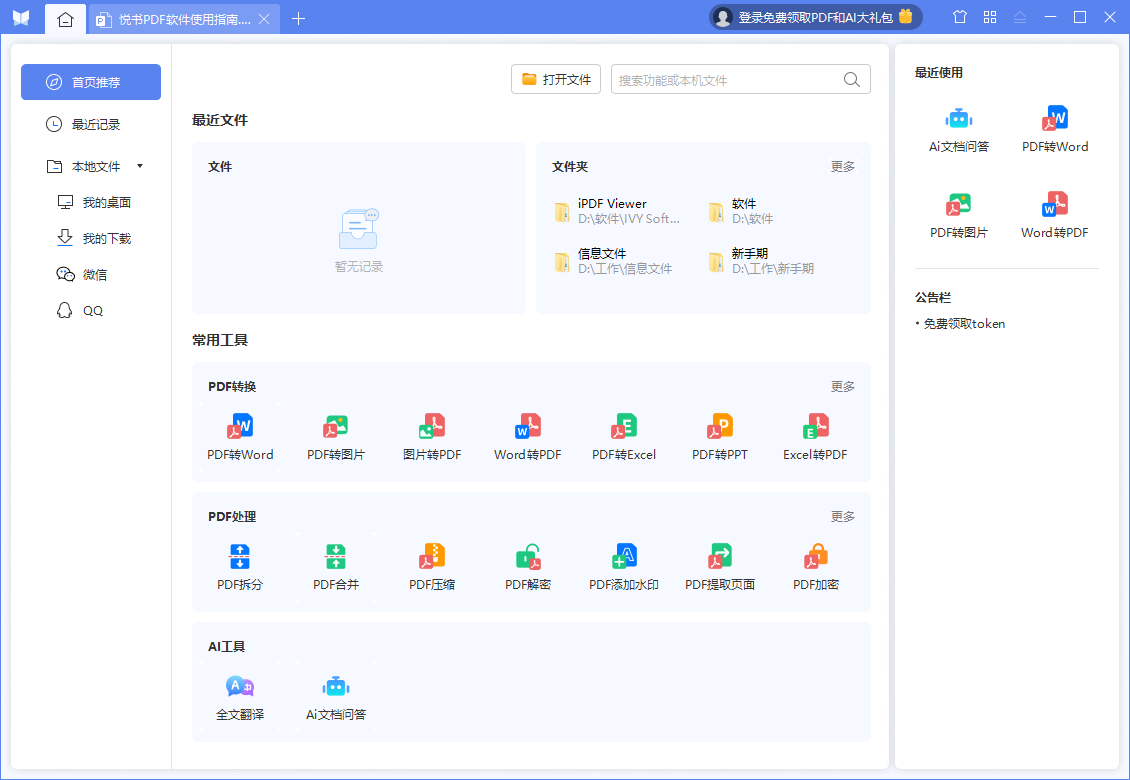1130x780 pixels.
Task: Open the 信息文件 folder
Action: 614,261
